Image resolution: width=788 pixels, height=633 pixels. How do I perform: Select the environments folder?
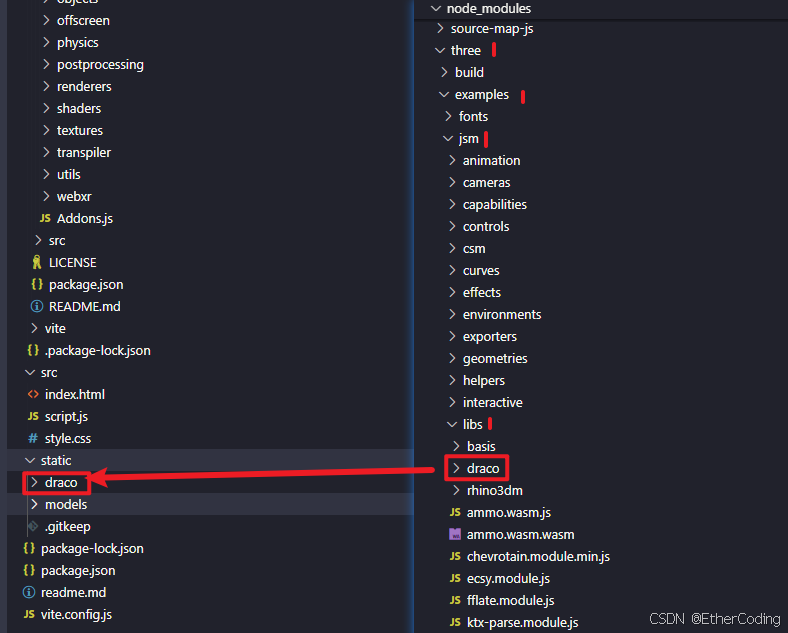[502, 314]
